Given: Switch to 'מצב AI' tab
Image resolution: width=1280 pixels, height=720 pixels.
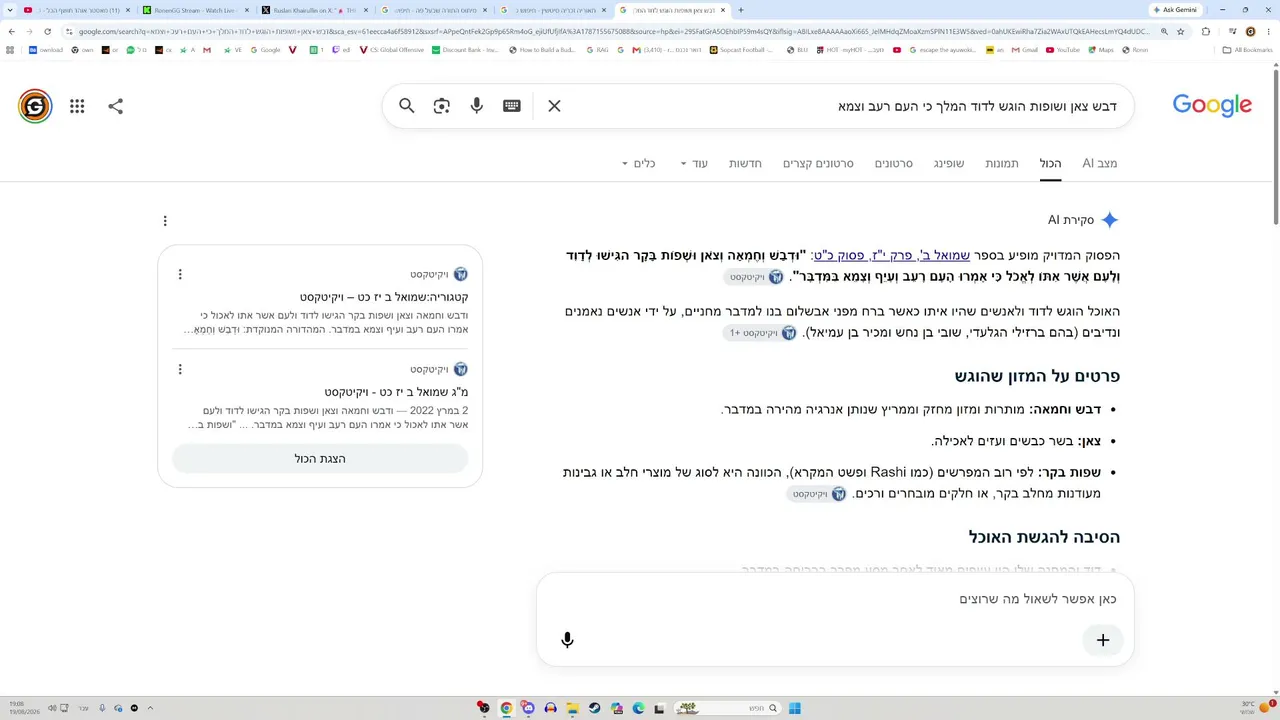Looking at the screenshot, I should 1099,163.
